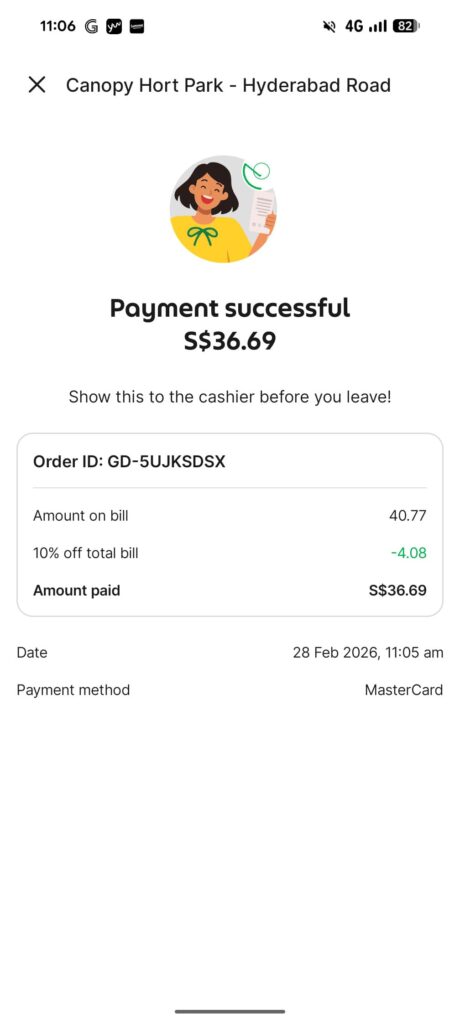Viewport: 460px width, 1024px height.
Task: Select the S$36.69 total under heading
Action: (230, 341)
